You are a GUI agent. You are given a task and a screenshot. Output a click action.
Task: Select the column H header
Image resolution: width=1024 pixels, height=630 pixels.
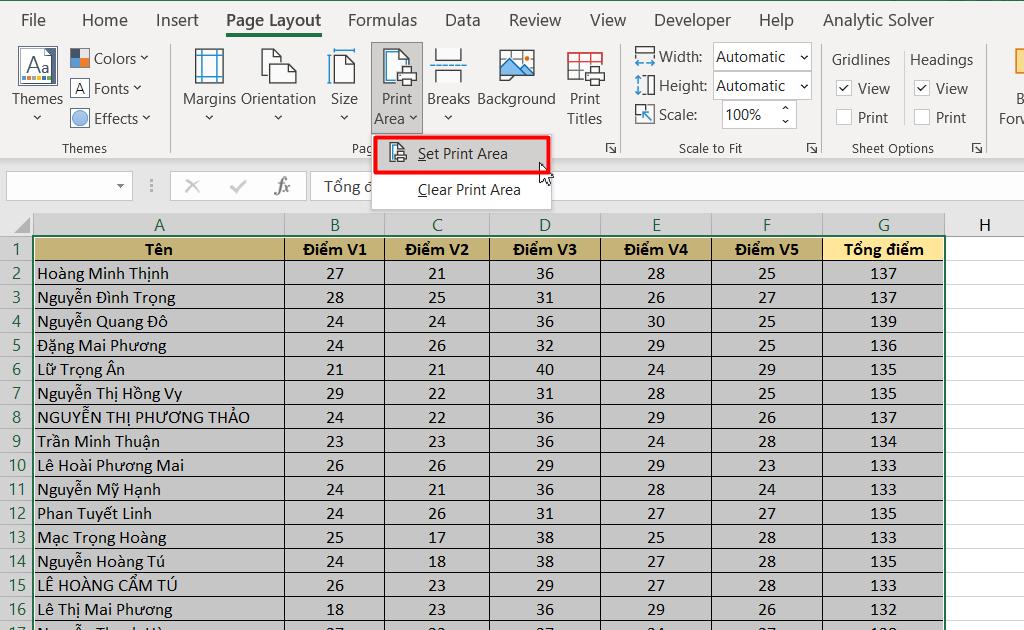click(x=984, y=225)
